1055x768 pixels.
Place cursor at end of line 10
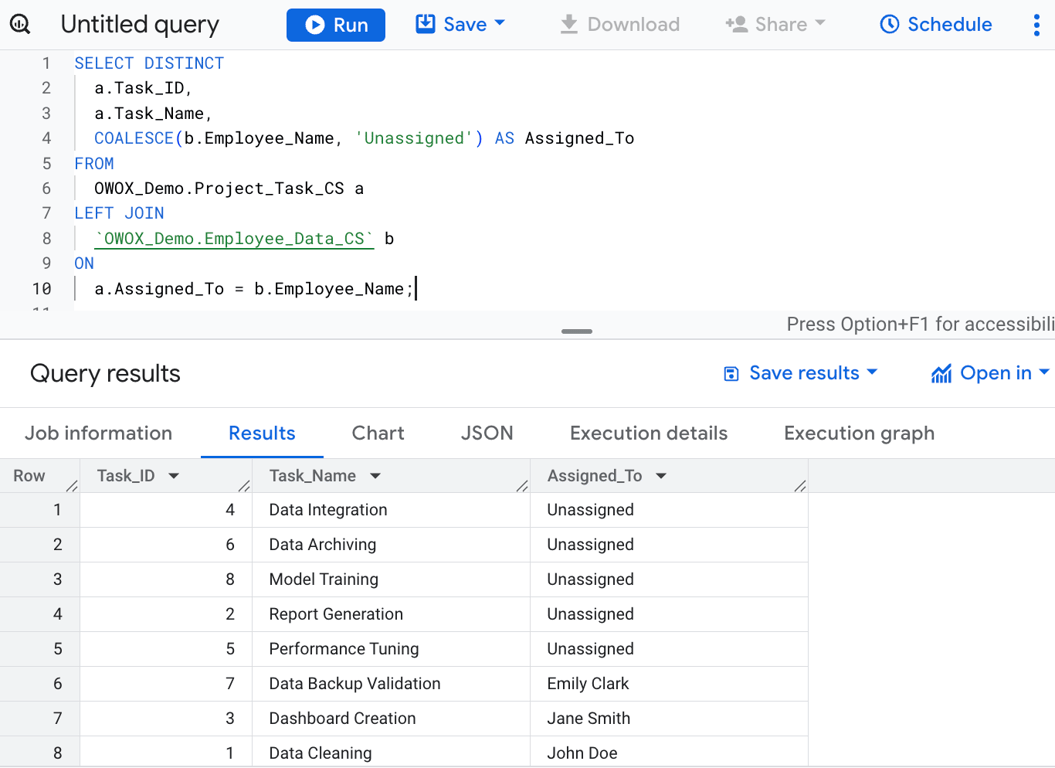click(x=416, y=289)
